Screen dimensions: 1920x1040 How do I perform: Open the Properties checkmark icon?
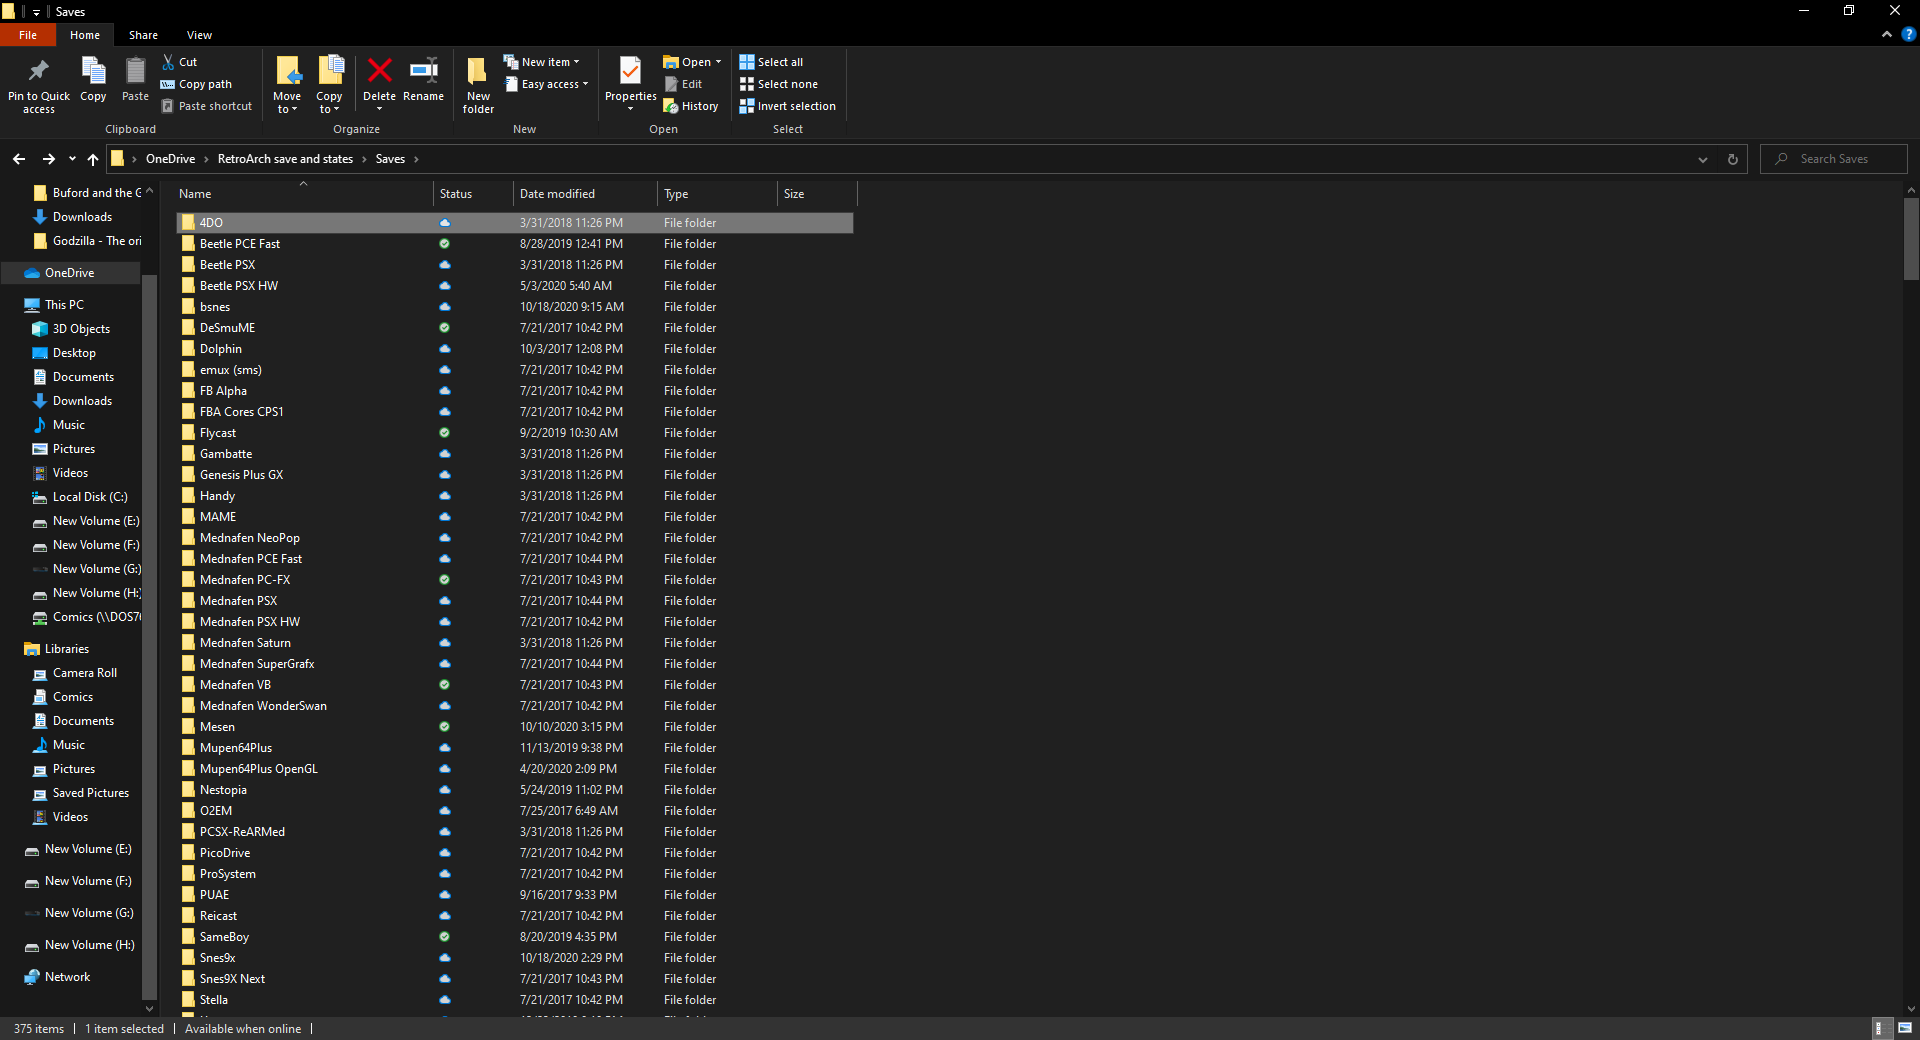[630, 70]
